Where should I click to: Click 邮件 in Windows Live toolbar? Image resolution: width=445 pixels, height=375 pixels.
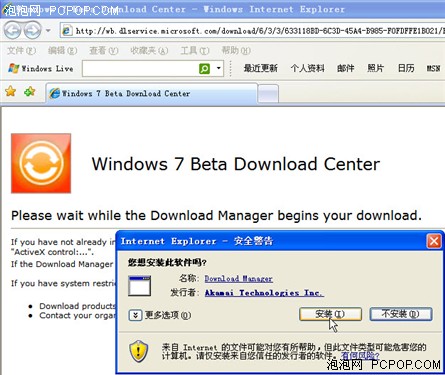click(345, 68)
